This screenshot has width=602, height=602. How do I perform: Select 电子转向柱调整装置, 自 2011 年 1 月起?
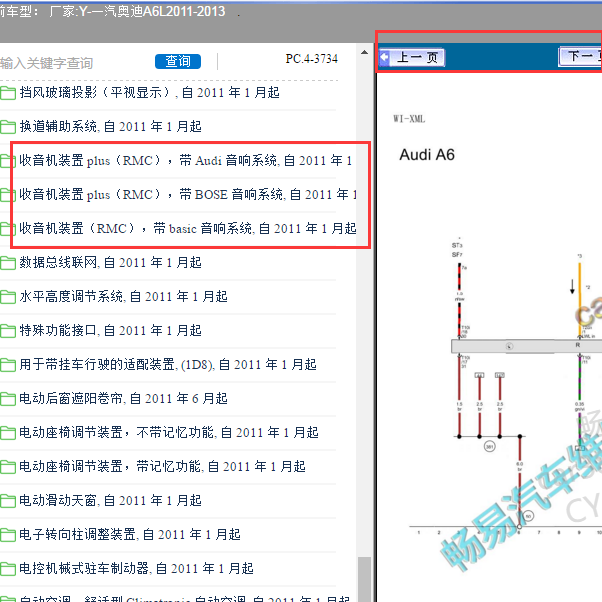tap(130, 534)
